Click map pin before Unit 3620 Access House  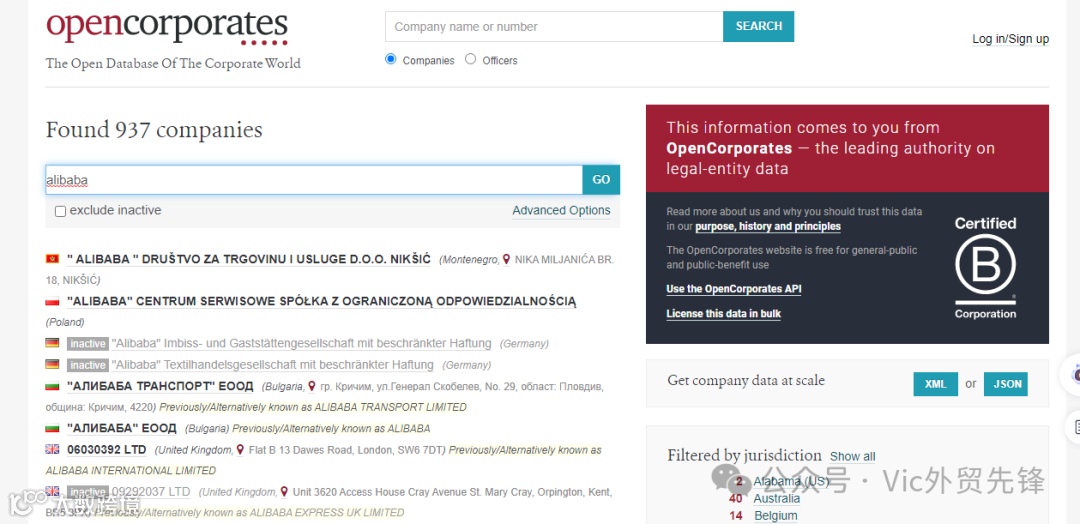(x=284, y=492)
